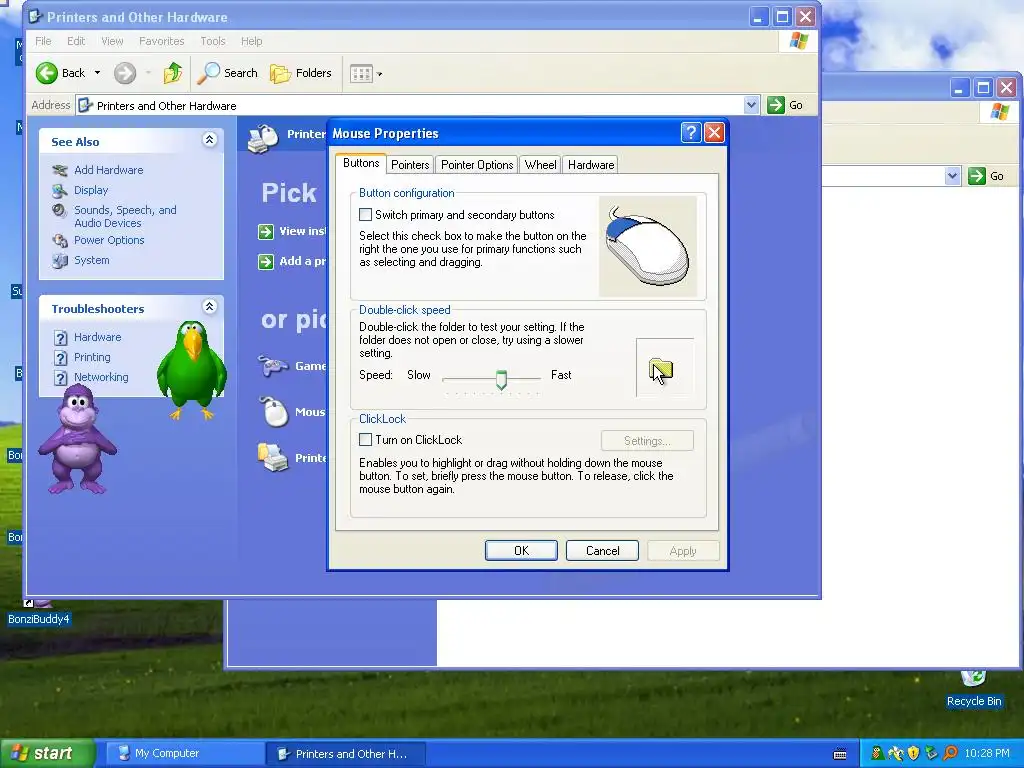Switch to the Wheel tab
Viewport: 1024px width, 768px height.
point(540,165)
